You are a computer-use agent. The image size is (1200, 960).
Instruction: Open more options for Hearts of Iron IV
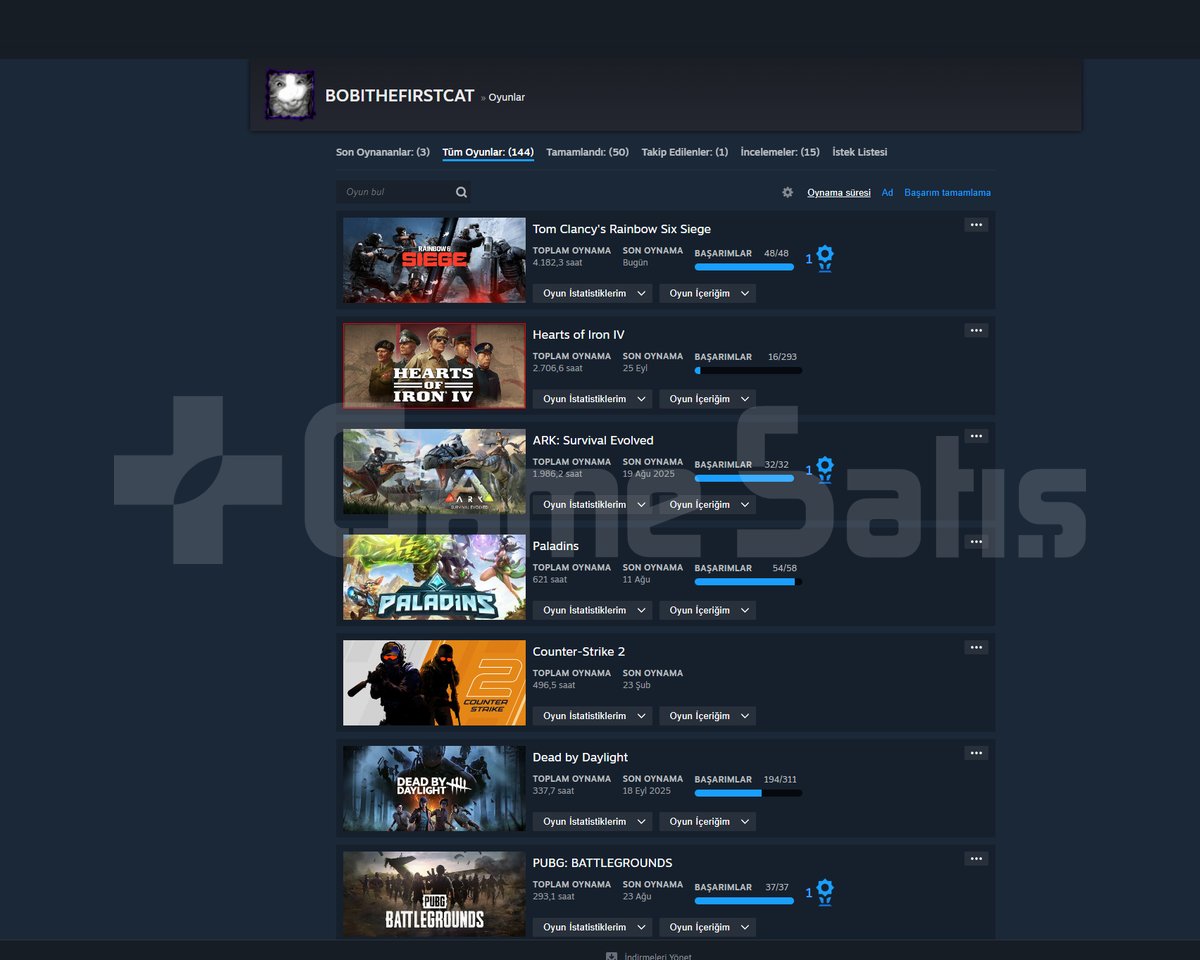[x=976, y=331]
